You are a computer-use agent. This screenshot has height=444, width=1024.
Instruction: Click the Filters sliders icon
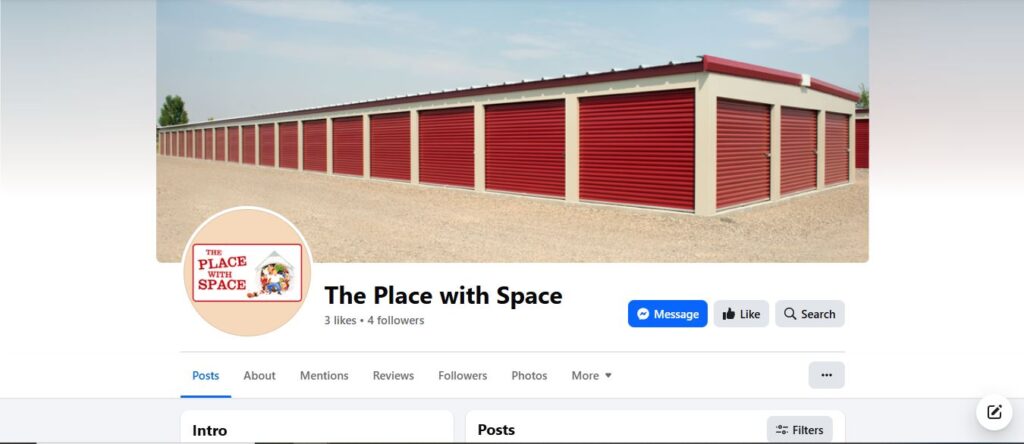tap(782, 430)
